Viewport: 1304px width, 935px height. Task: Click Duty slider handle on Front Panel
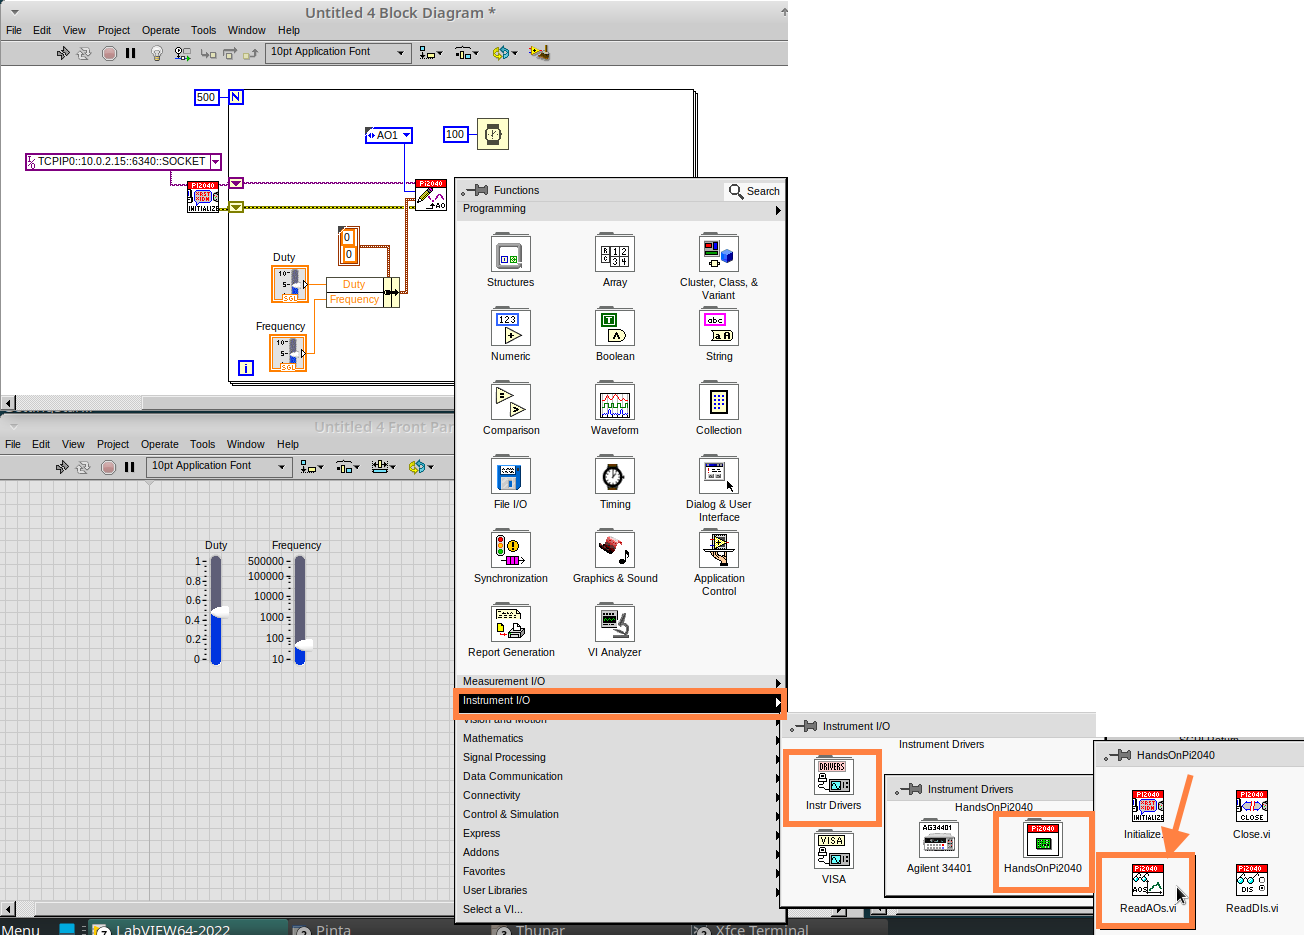pos(218,611)
